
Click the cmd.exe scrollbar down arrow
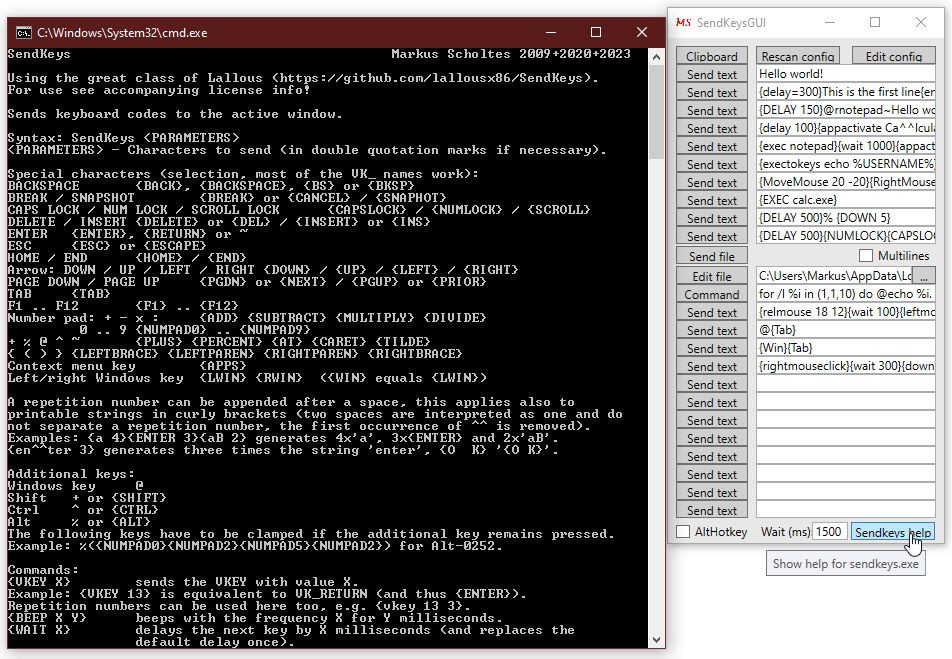click(656, 640)
